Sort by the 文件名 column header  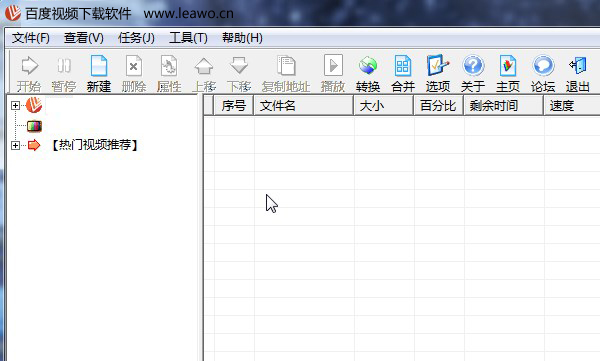(x=303, y=106)
